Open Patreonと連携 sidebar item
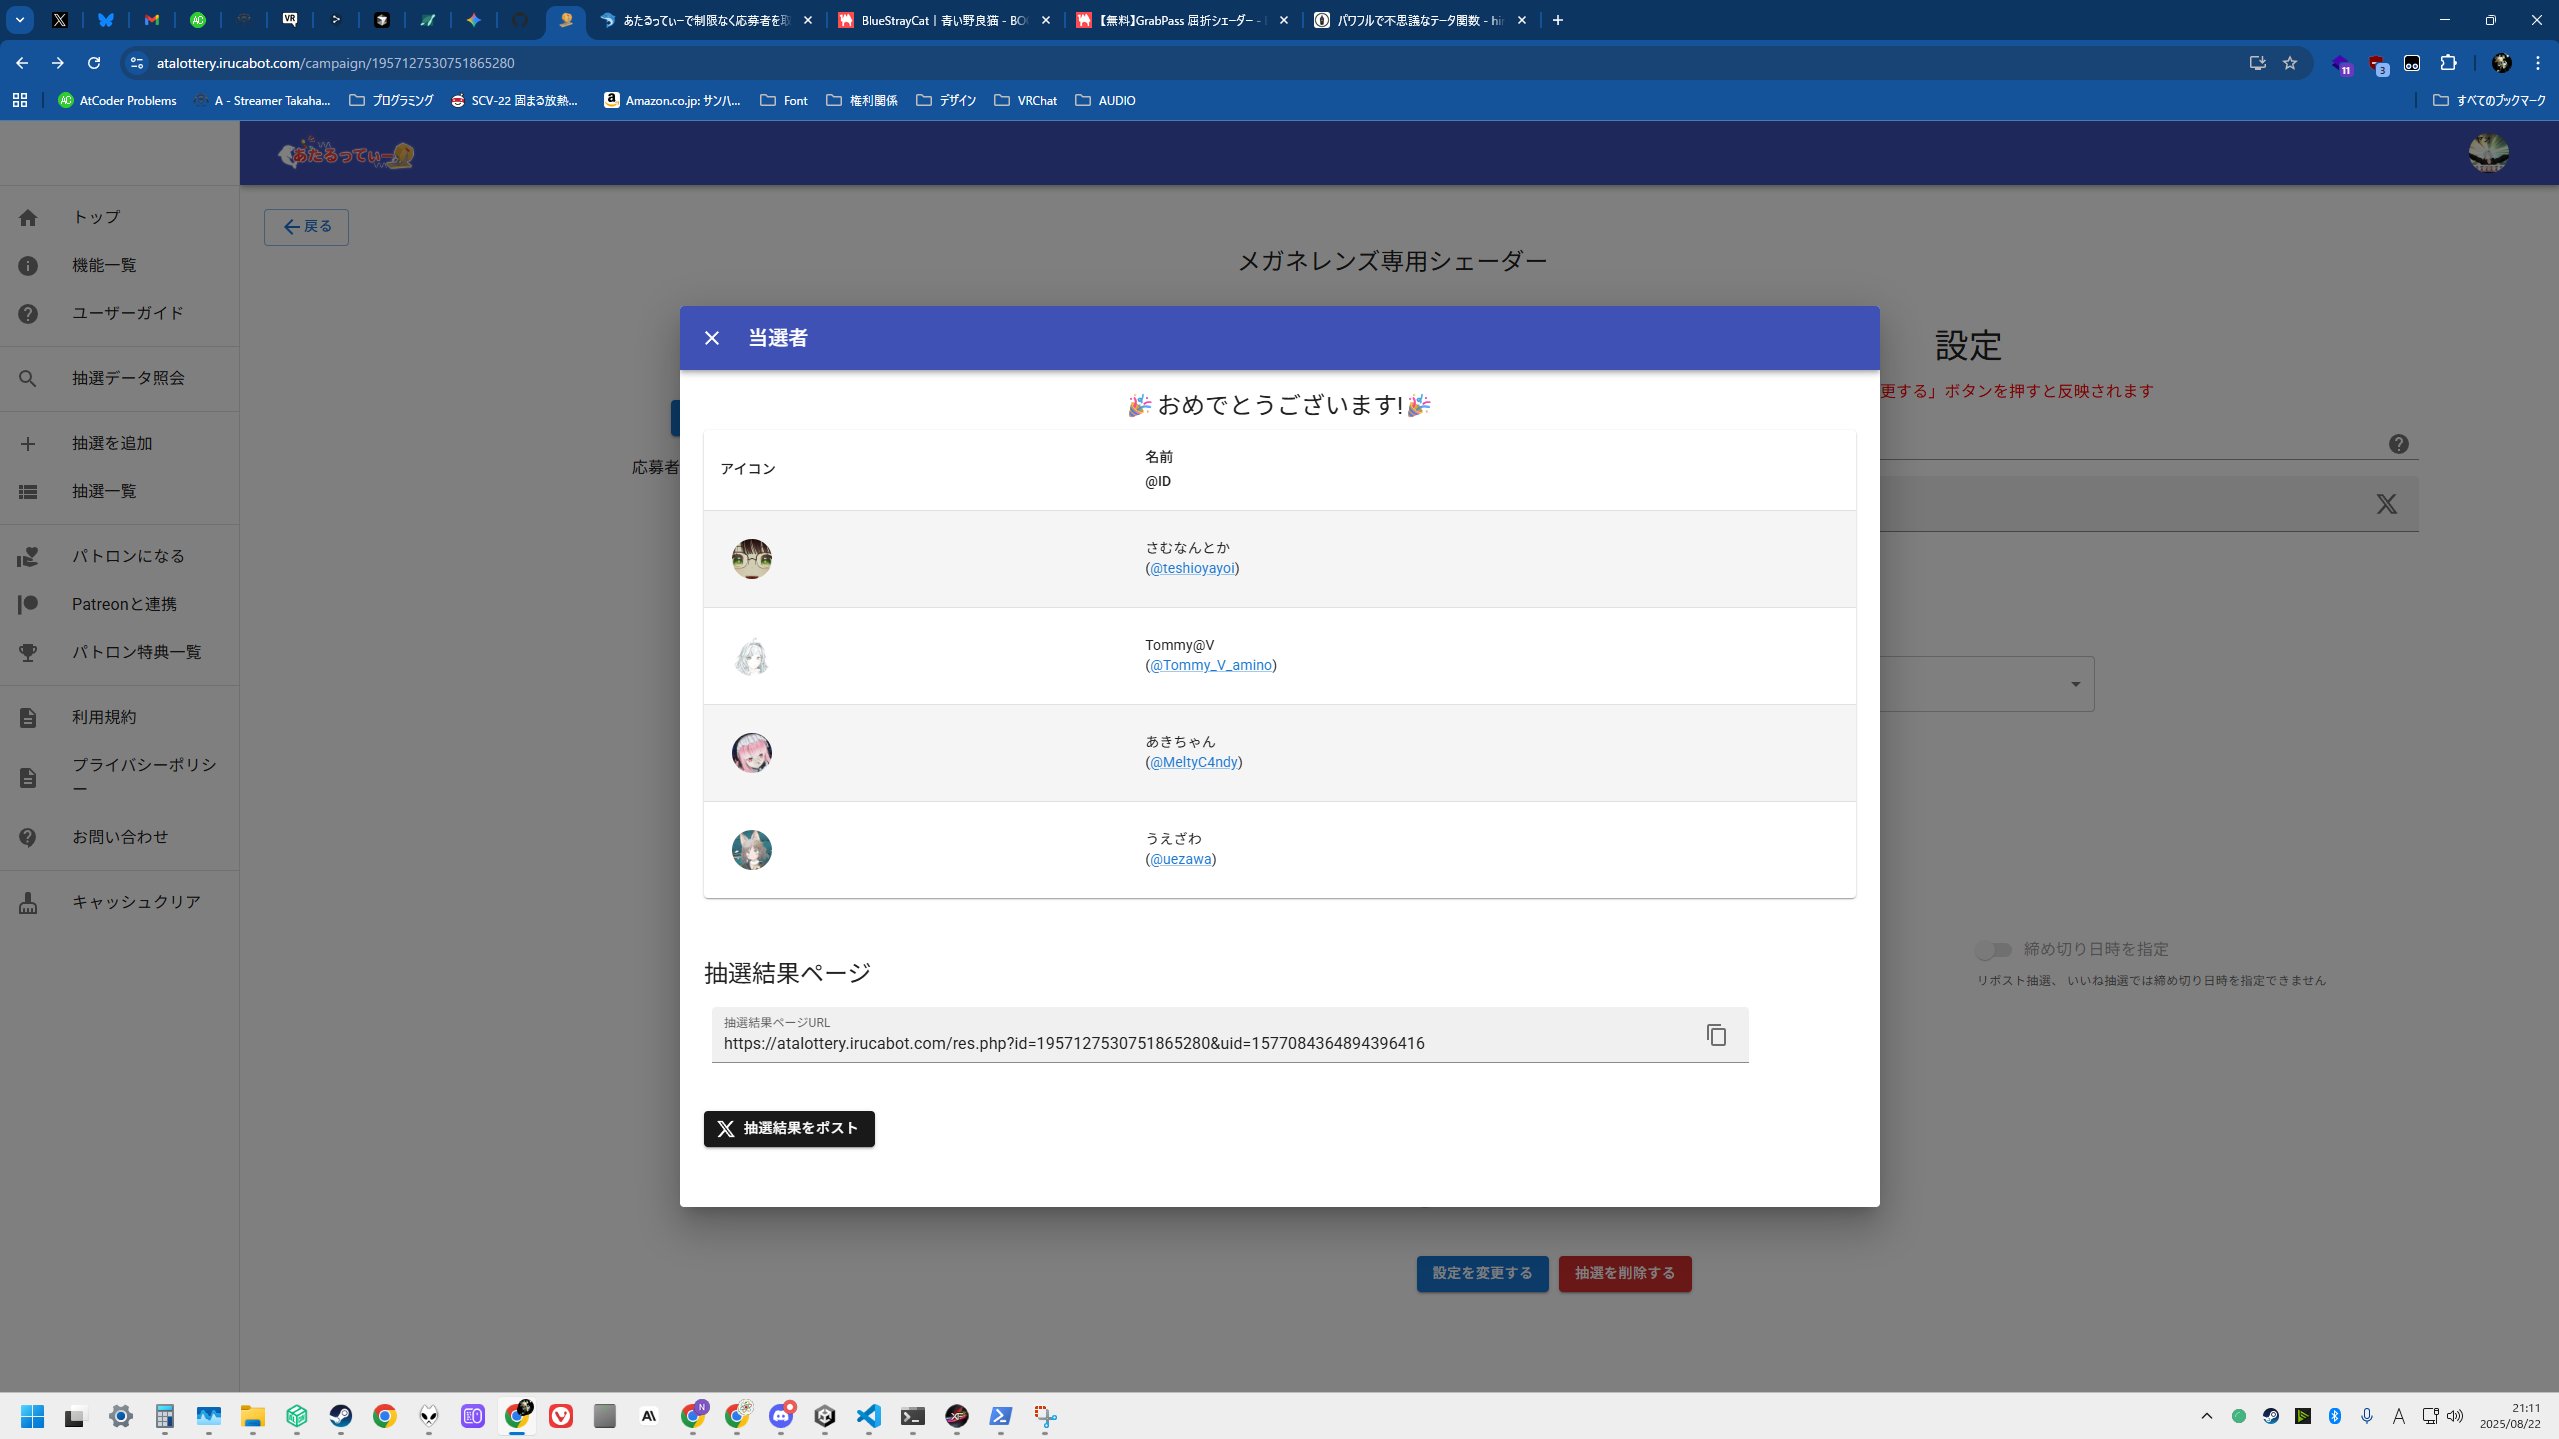The height and width of the screenshot is (1439, 2559). [124, 604]
